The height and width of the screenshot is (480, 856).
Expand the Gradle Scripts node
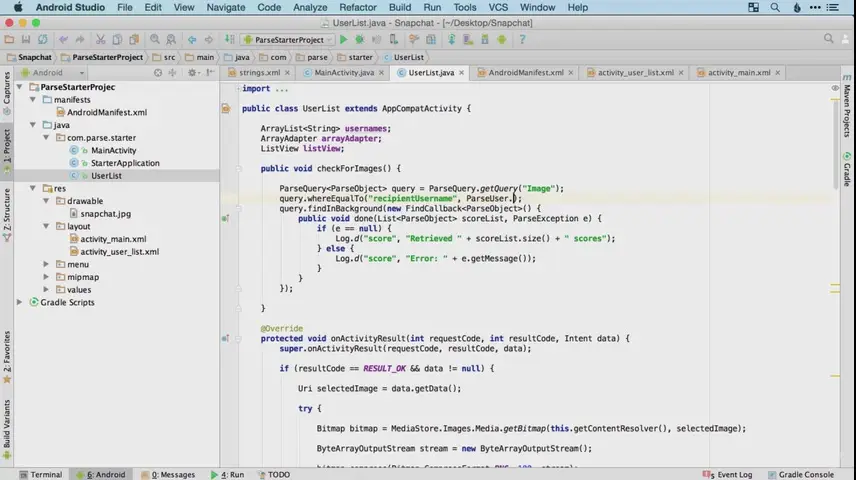tap(20, 302)
